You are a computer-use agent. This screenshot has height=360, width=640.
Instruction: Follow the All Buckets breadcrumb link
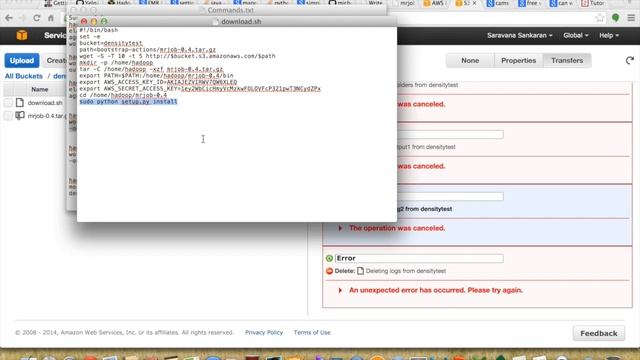24,76
